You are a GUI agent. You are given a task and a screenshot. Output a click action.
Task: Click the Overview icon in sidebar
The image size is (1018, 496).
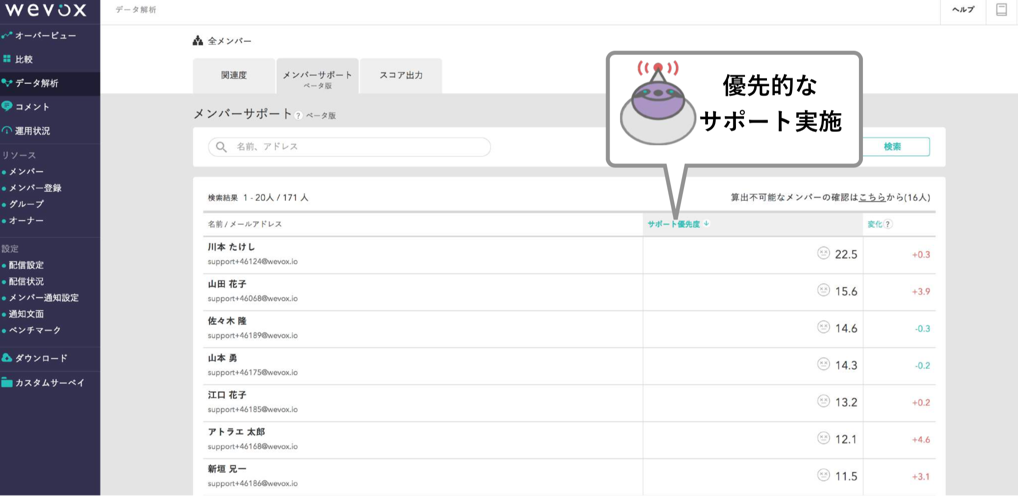pyautogui.click(x=7, y=36)
